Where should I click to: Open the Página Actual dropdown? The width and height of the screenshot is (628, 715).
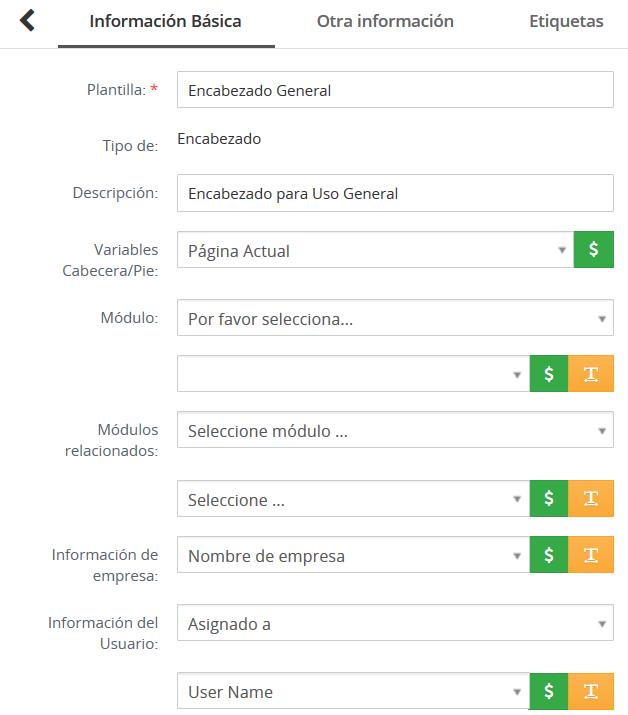point(374,250)
